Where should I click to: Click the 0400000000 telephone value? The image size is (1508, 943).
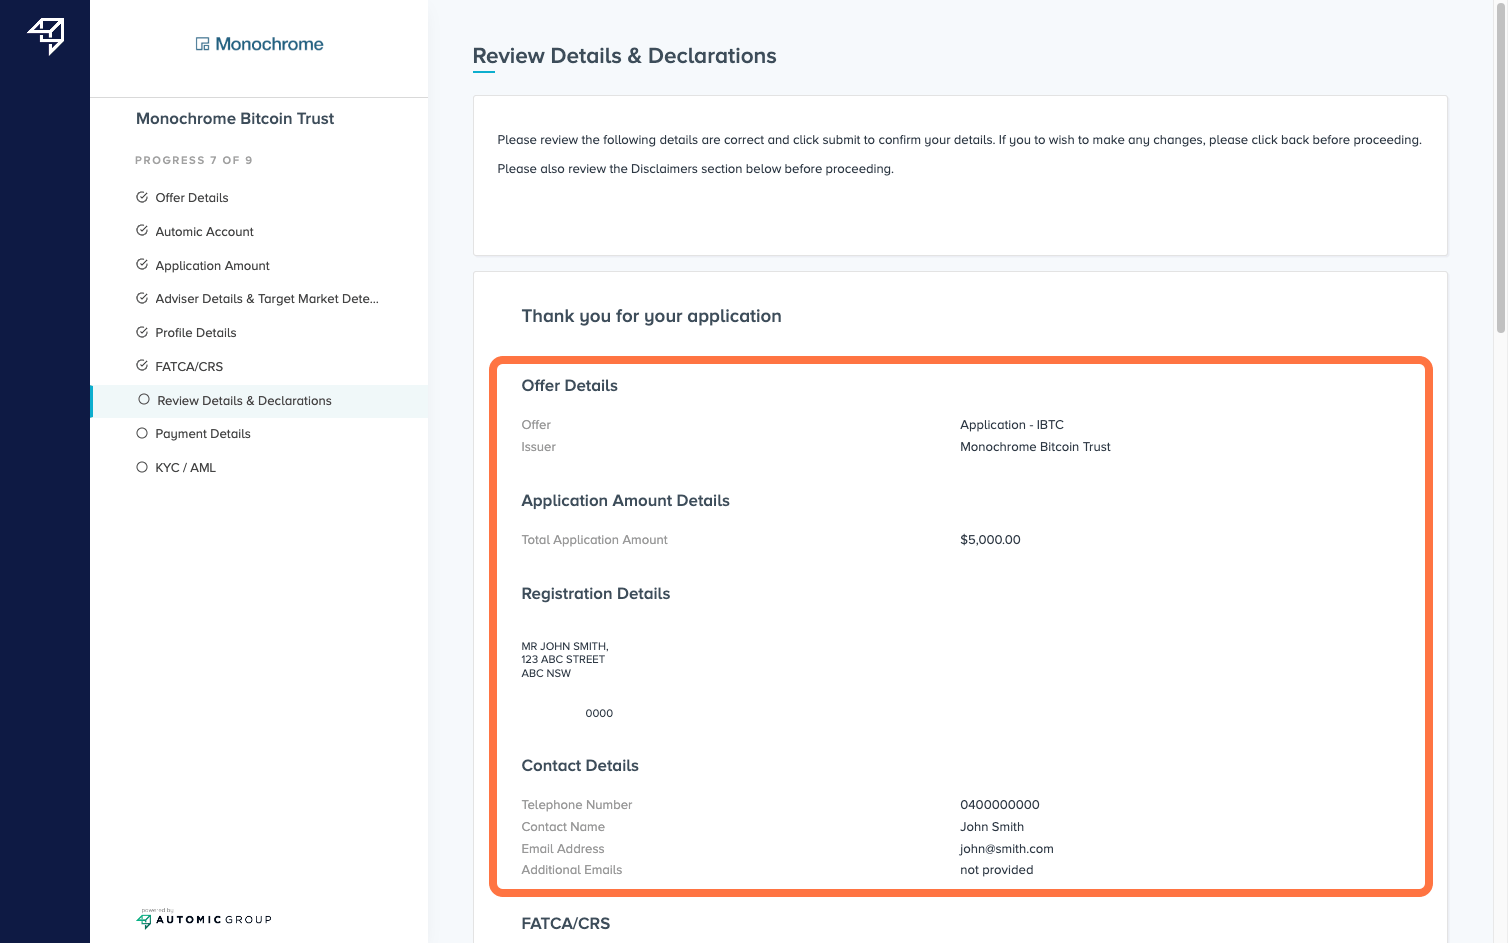[1000, 805]
